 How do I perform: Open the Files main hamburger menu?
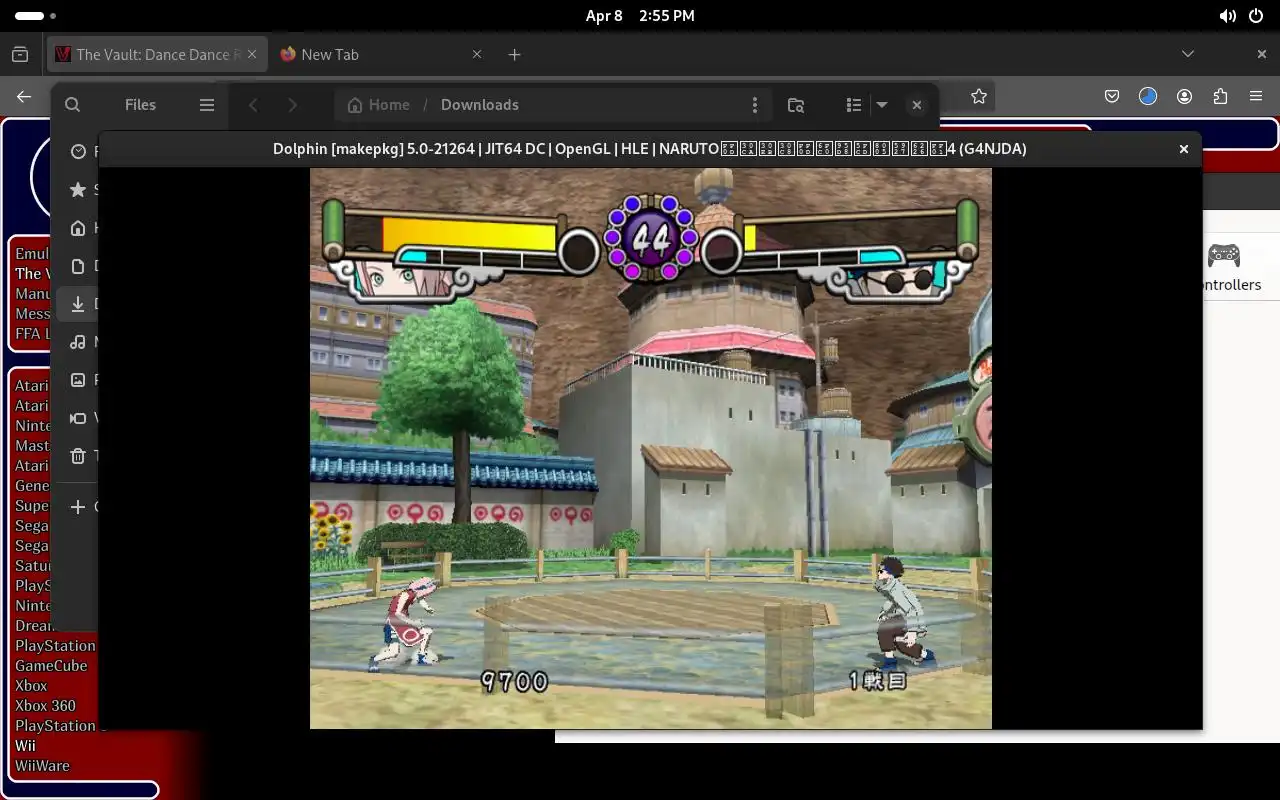click(x=207, y=104)
